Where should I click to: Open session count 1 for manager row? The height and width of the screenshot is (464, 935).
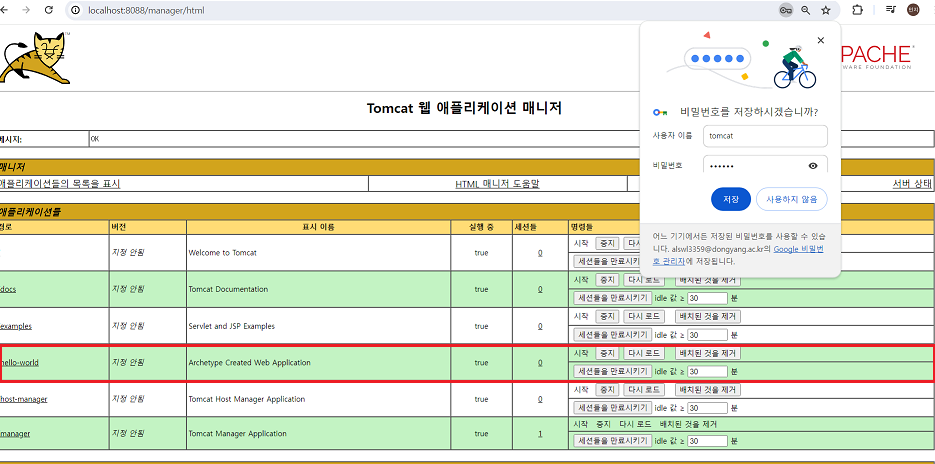(540, 434)
